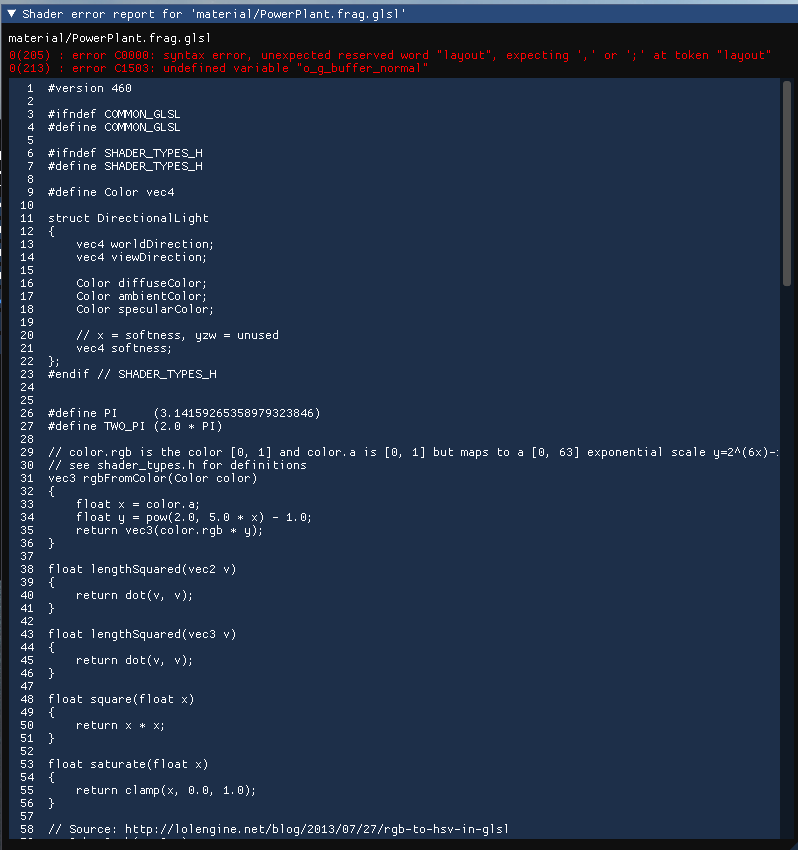Click the vec4 softness member line

coord(124,348)
